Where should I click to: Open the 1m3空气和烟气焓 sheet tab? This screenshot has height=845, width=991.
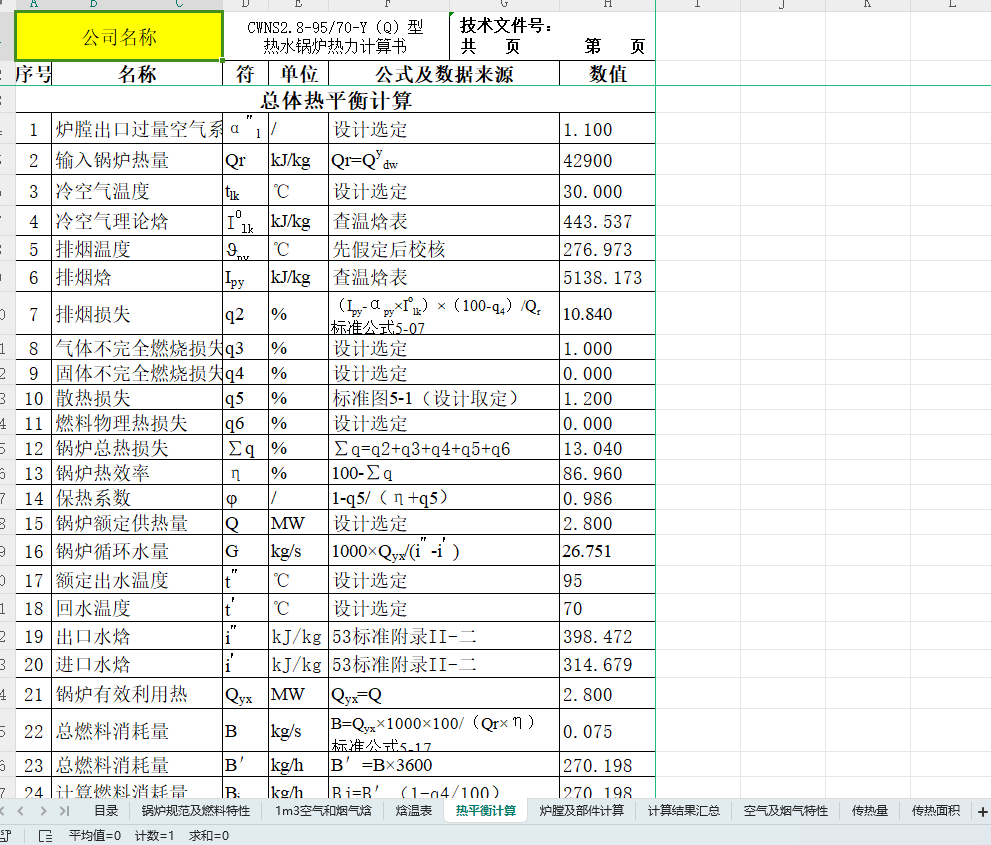tap(323, 811)
